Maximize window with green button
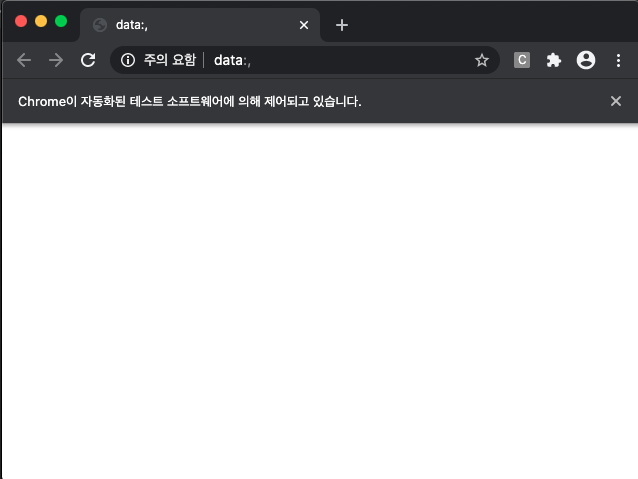The image size is (638, 479). click(61, 21)
